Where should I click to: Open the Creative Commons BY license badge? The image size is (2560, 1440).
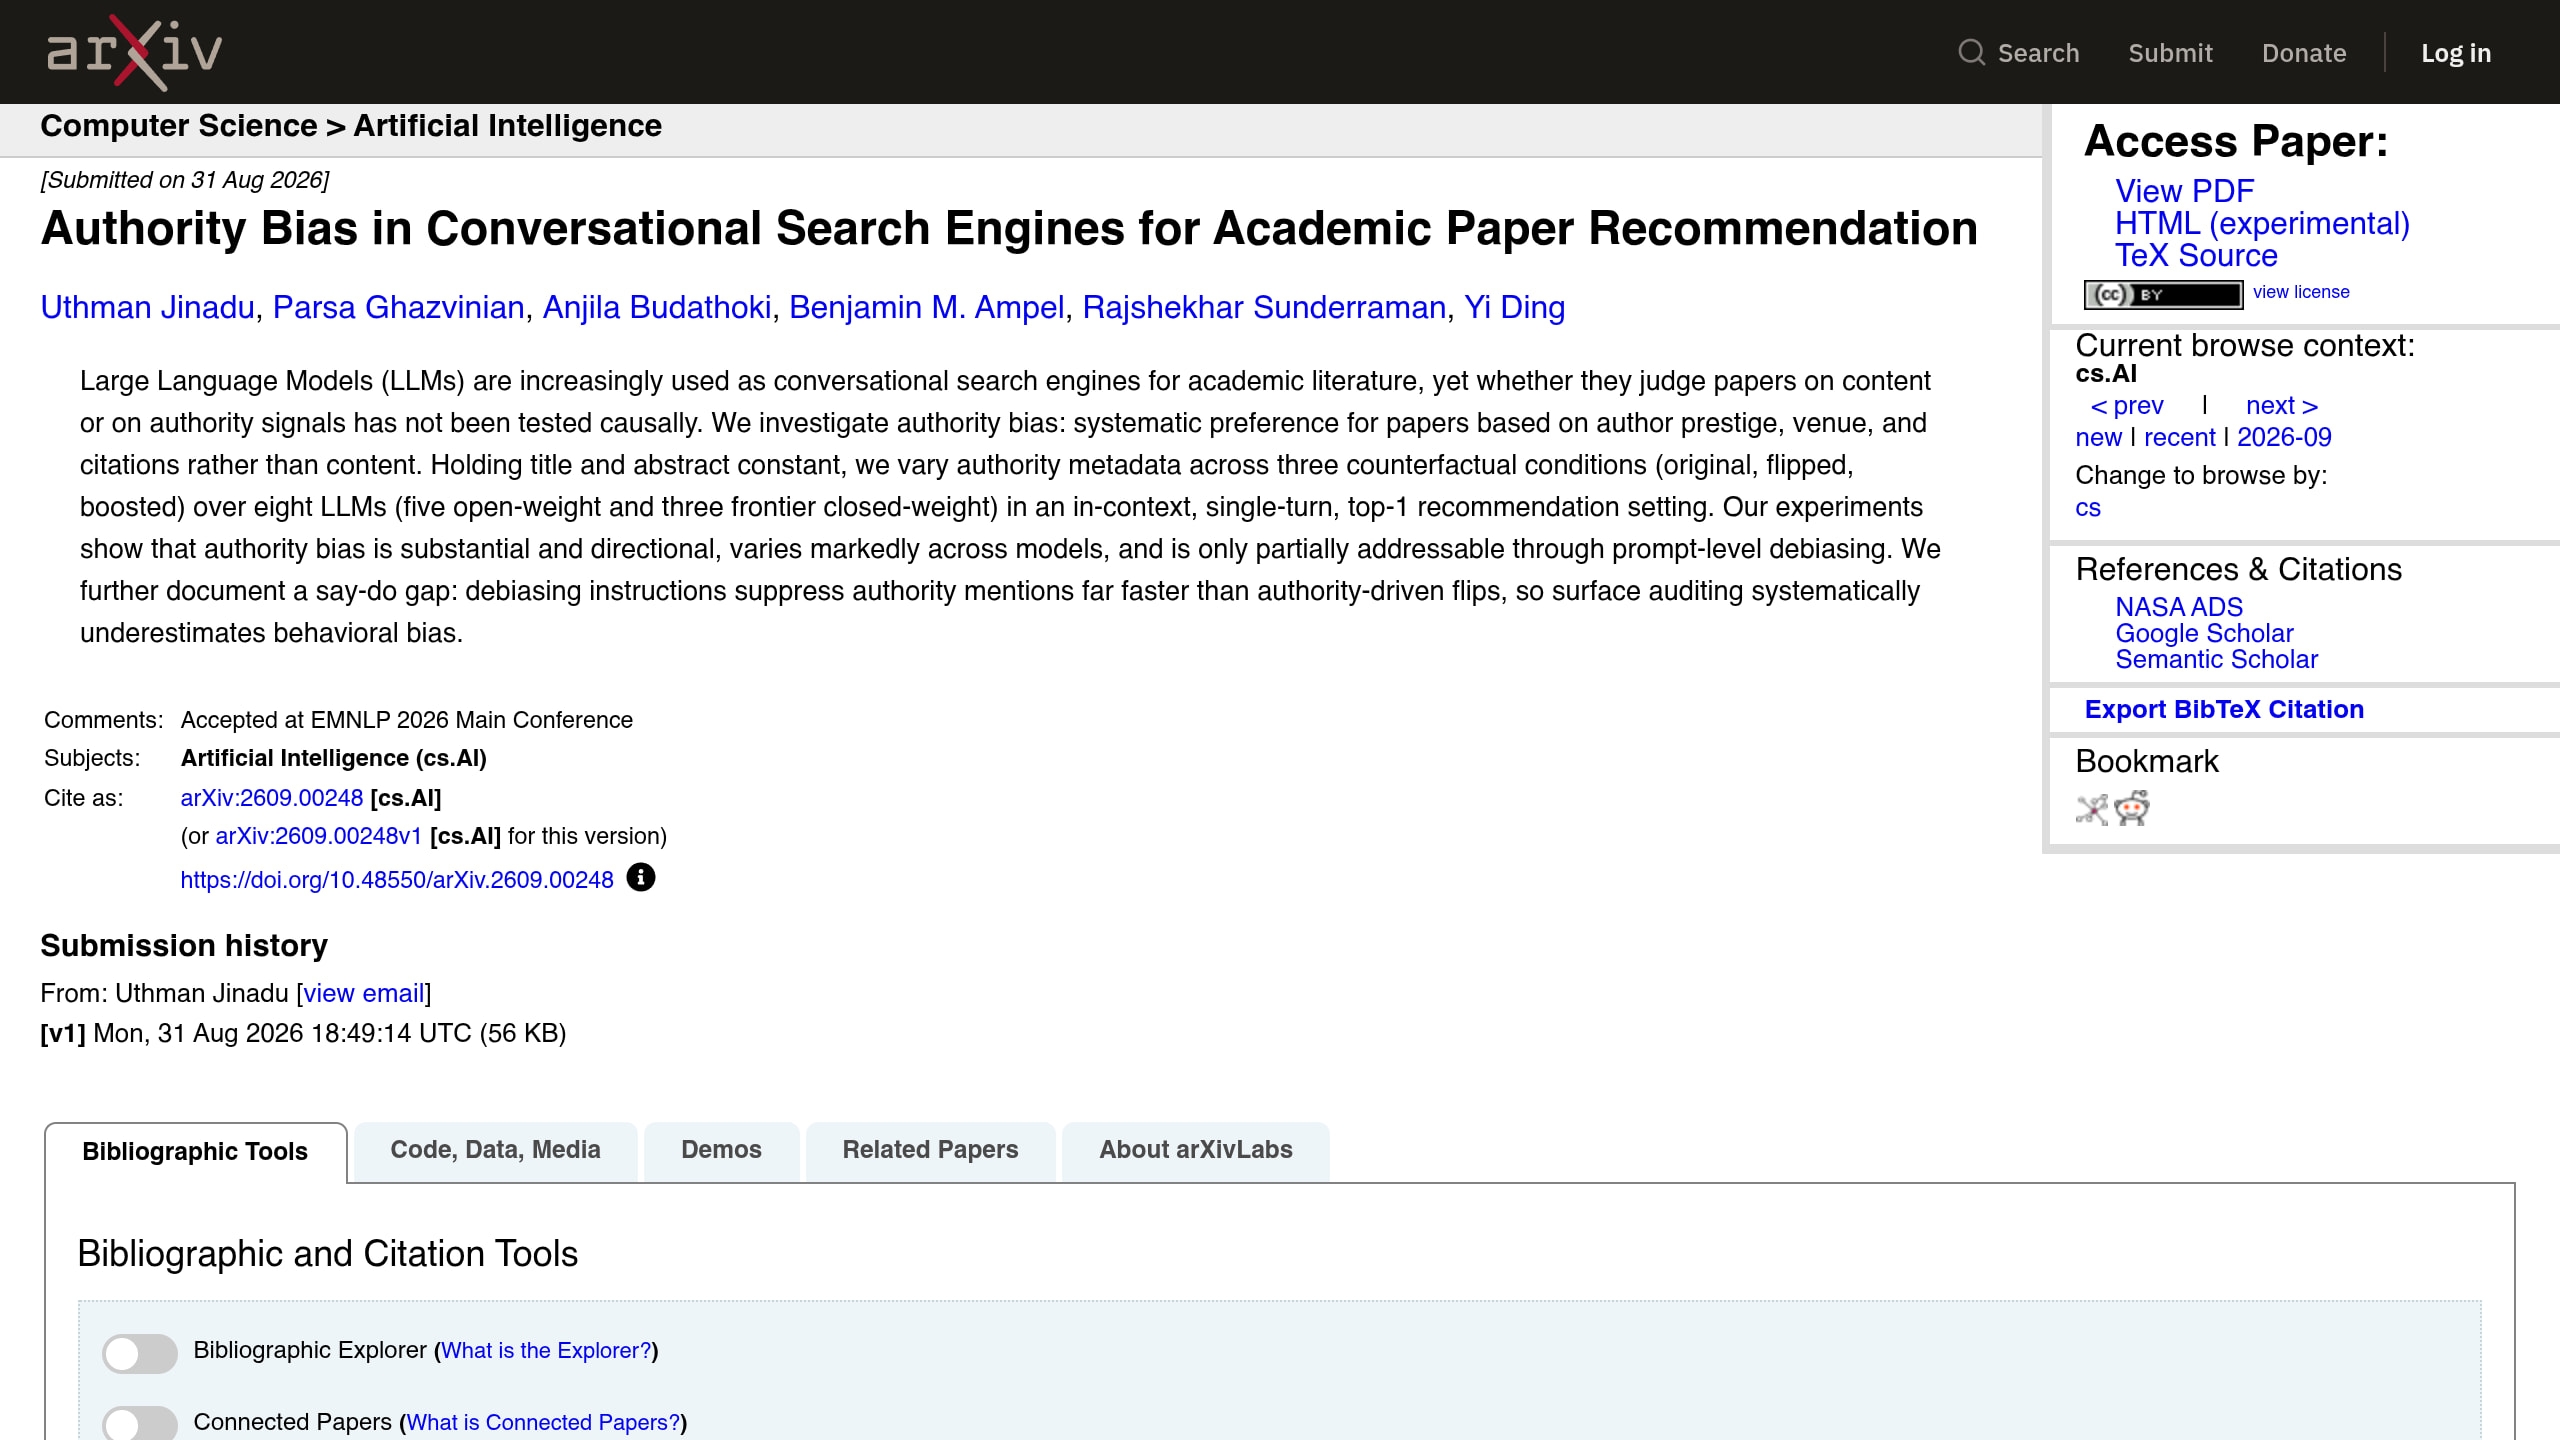pyautogui.click(x=2163, y=294)
